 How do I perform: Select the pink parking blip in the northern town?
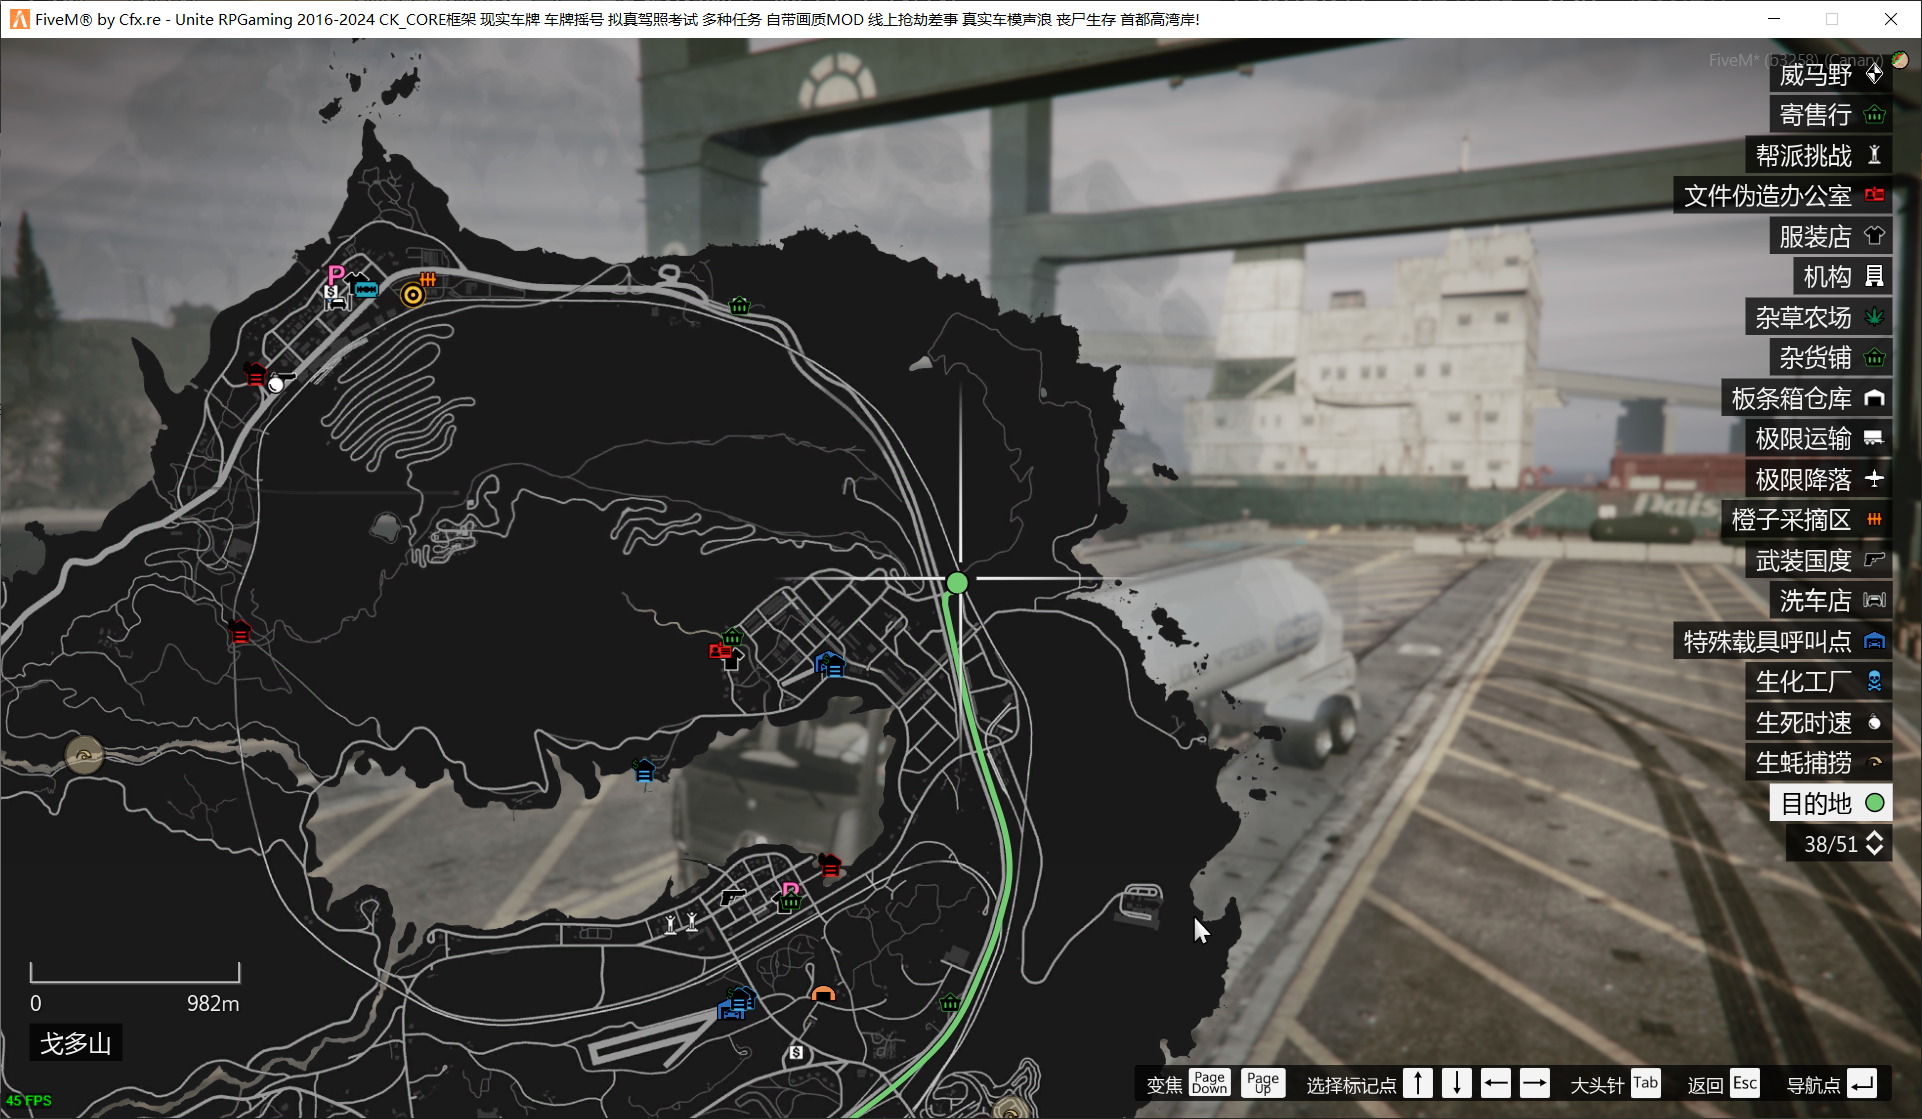coord(336,274)
